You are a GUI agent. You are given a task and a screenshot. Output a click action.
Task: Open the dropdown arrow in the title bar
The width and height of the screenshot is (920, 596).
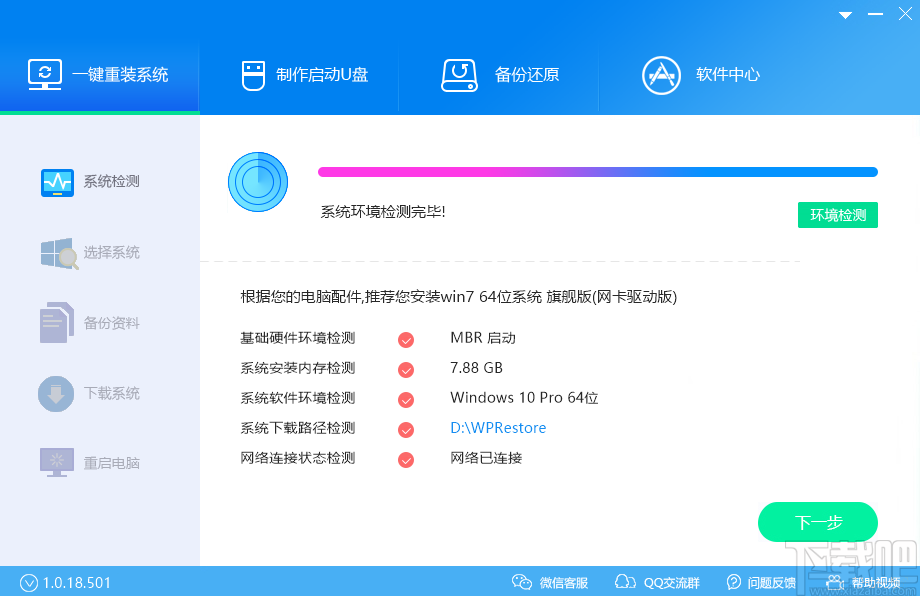[x=844, y=14]
